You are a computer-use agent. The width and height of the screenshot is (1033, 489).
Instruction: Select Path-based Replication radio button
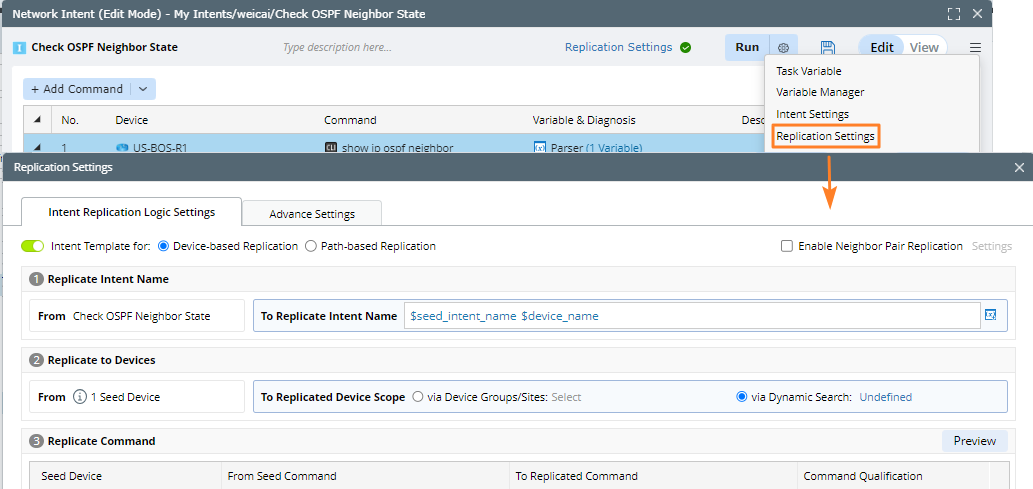click(x=311, y=246)
